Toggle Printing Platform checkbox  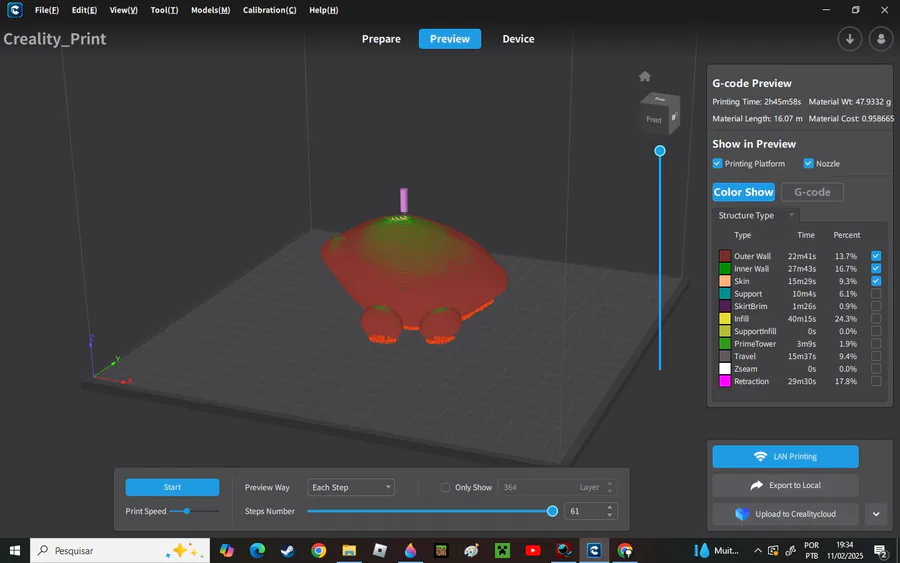717,164
